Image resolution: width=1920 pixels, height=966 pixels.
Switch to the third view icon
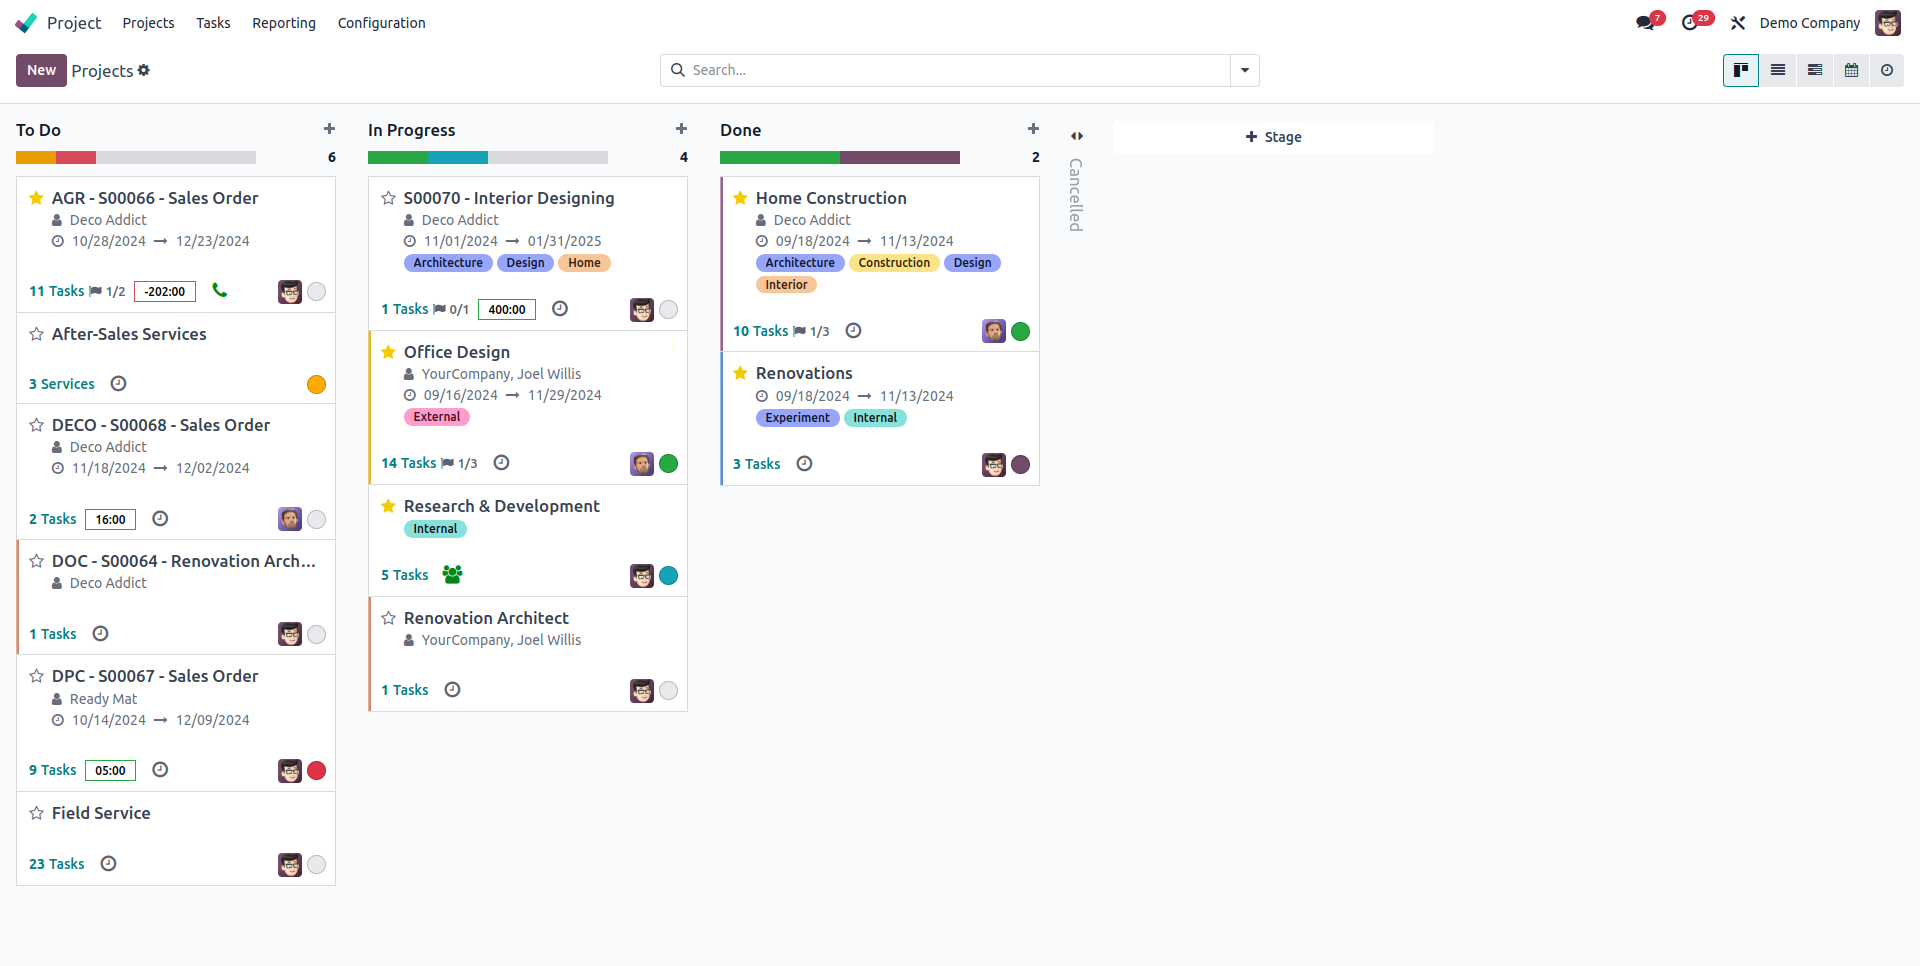pyautogui.click(x=1815, y=70)
